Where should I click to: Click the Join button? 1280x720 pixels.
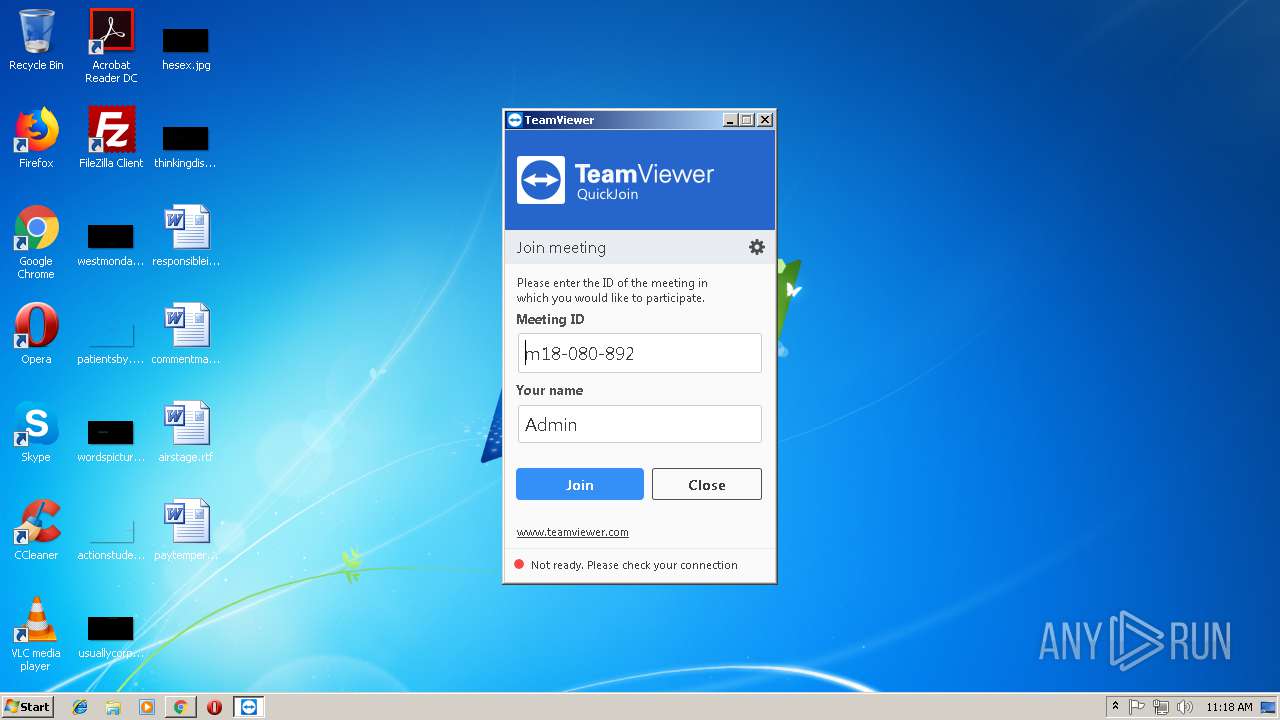[x=580, y=484]
